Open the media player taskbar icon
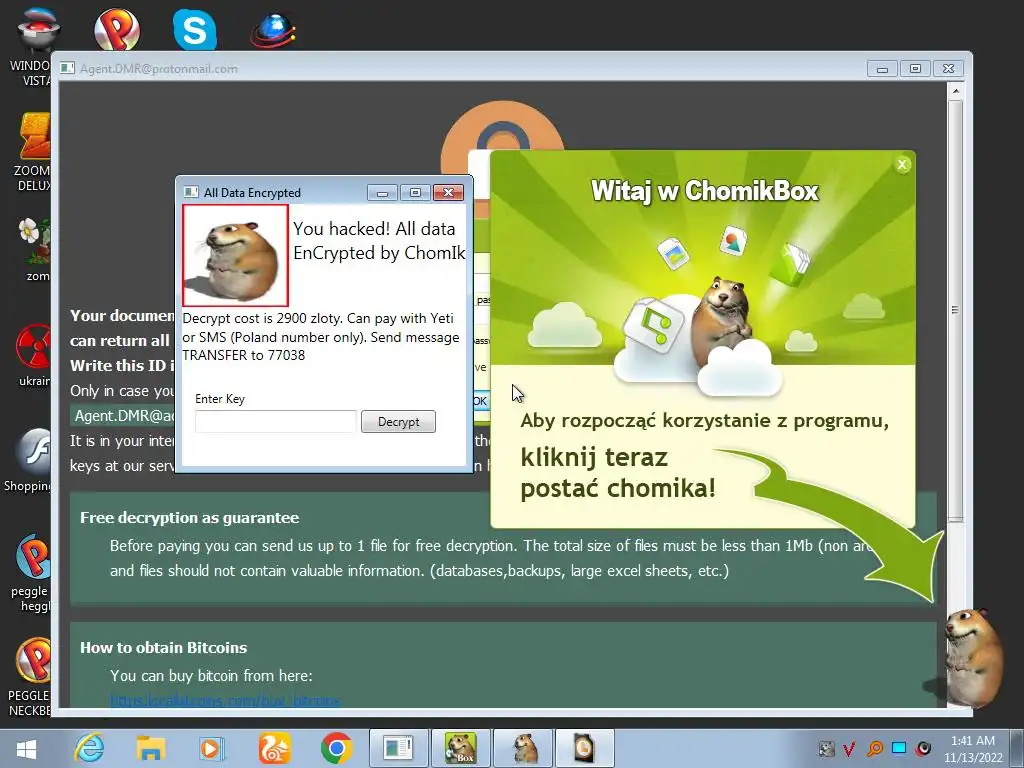1024x768 pixels. [x=212, y=748]
